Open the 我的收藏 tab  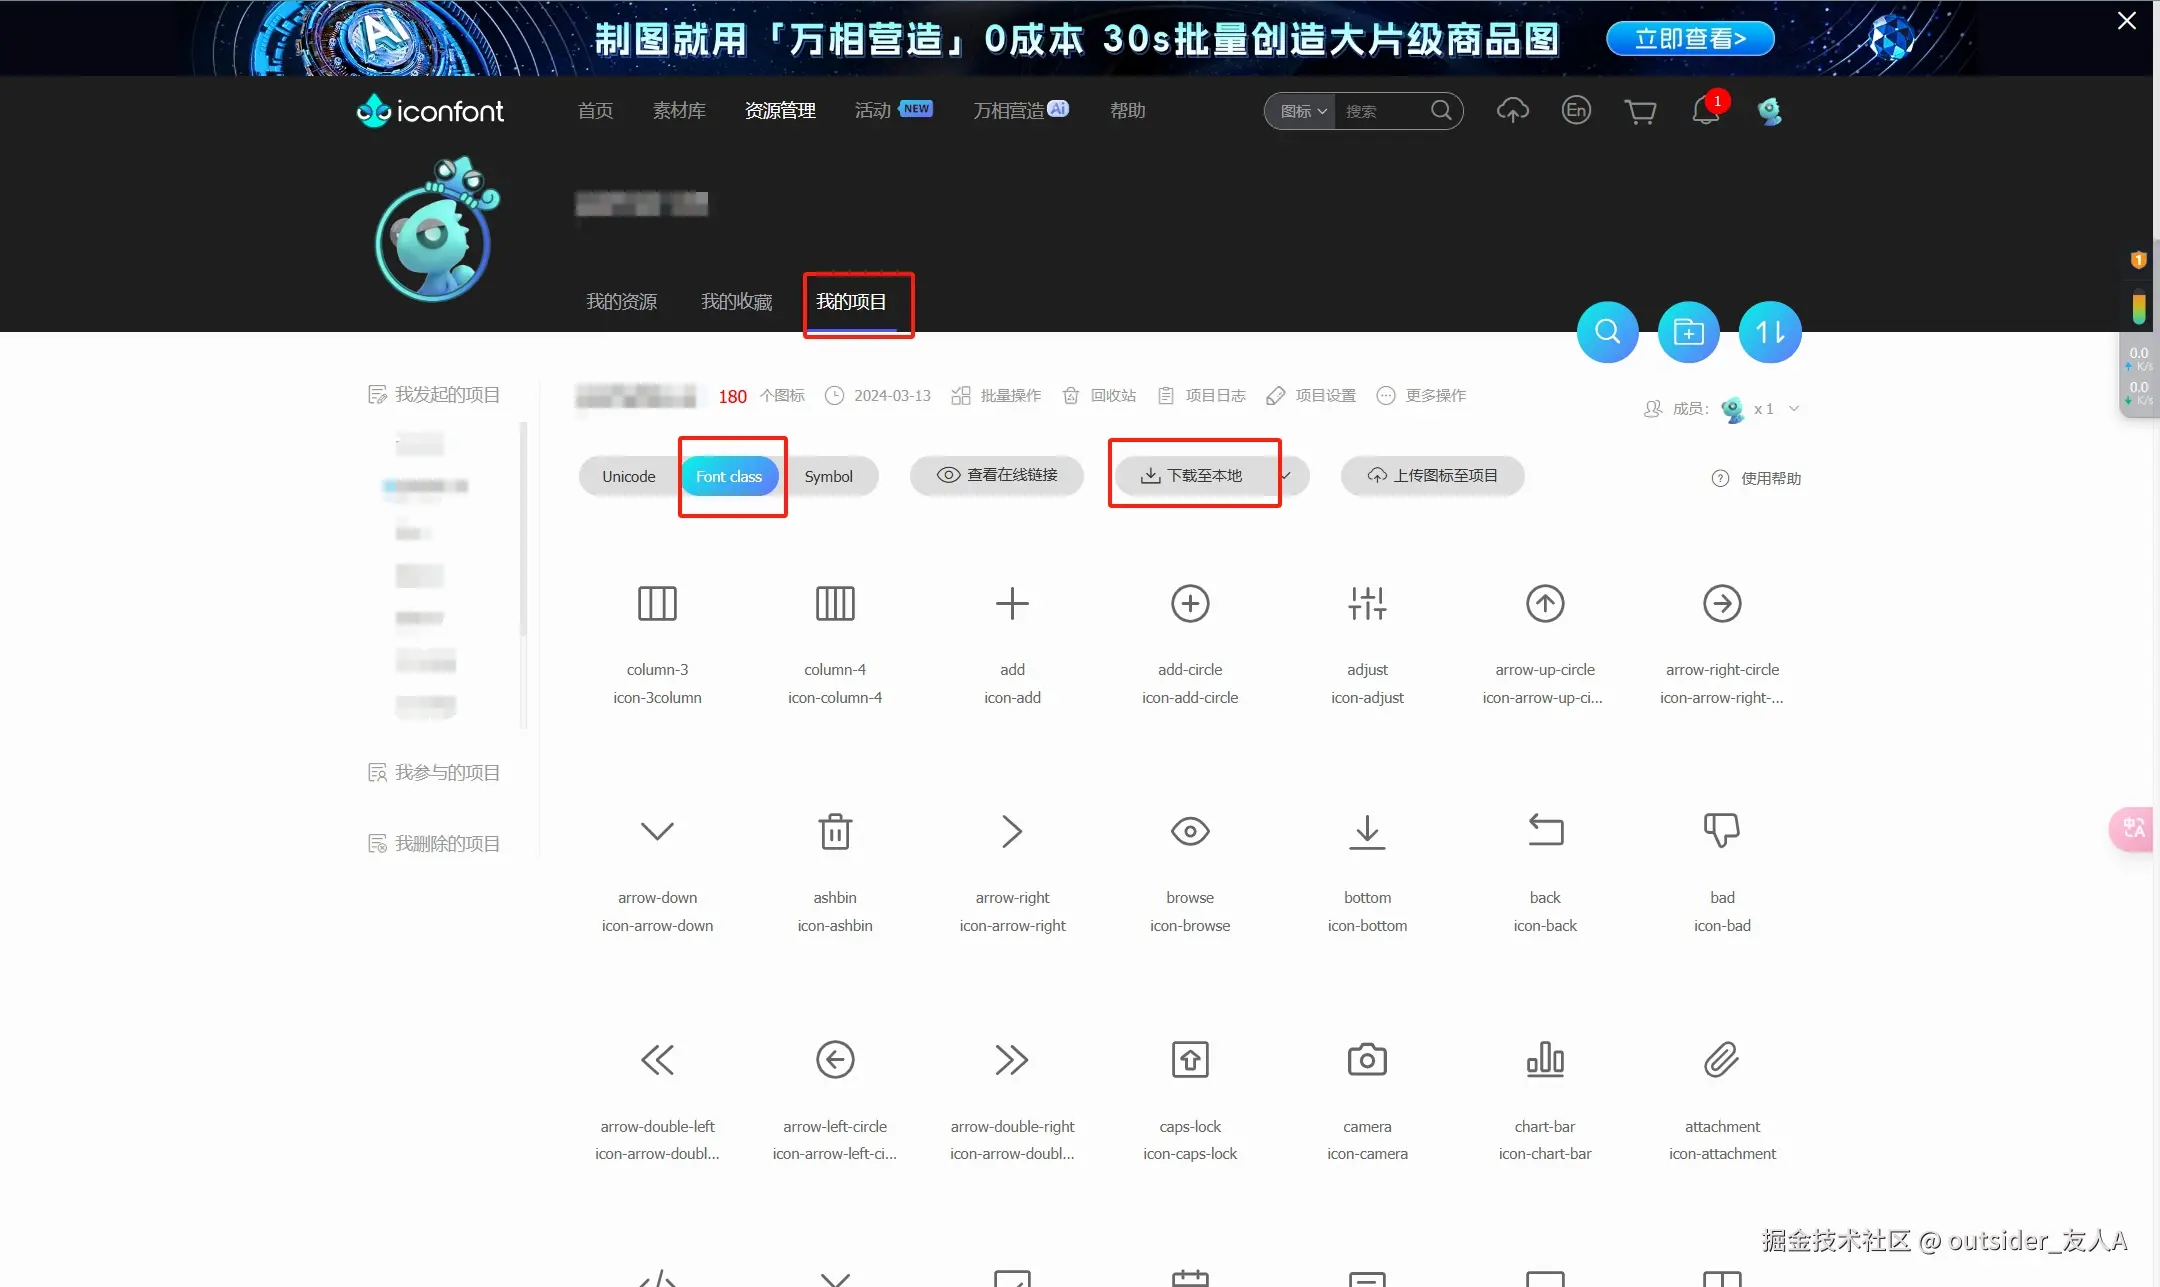point(736,302)
